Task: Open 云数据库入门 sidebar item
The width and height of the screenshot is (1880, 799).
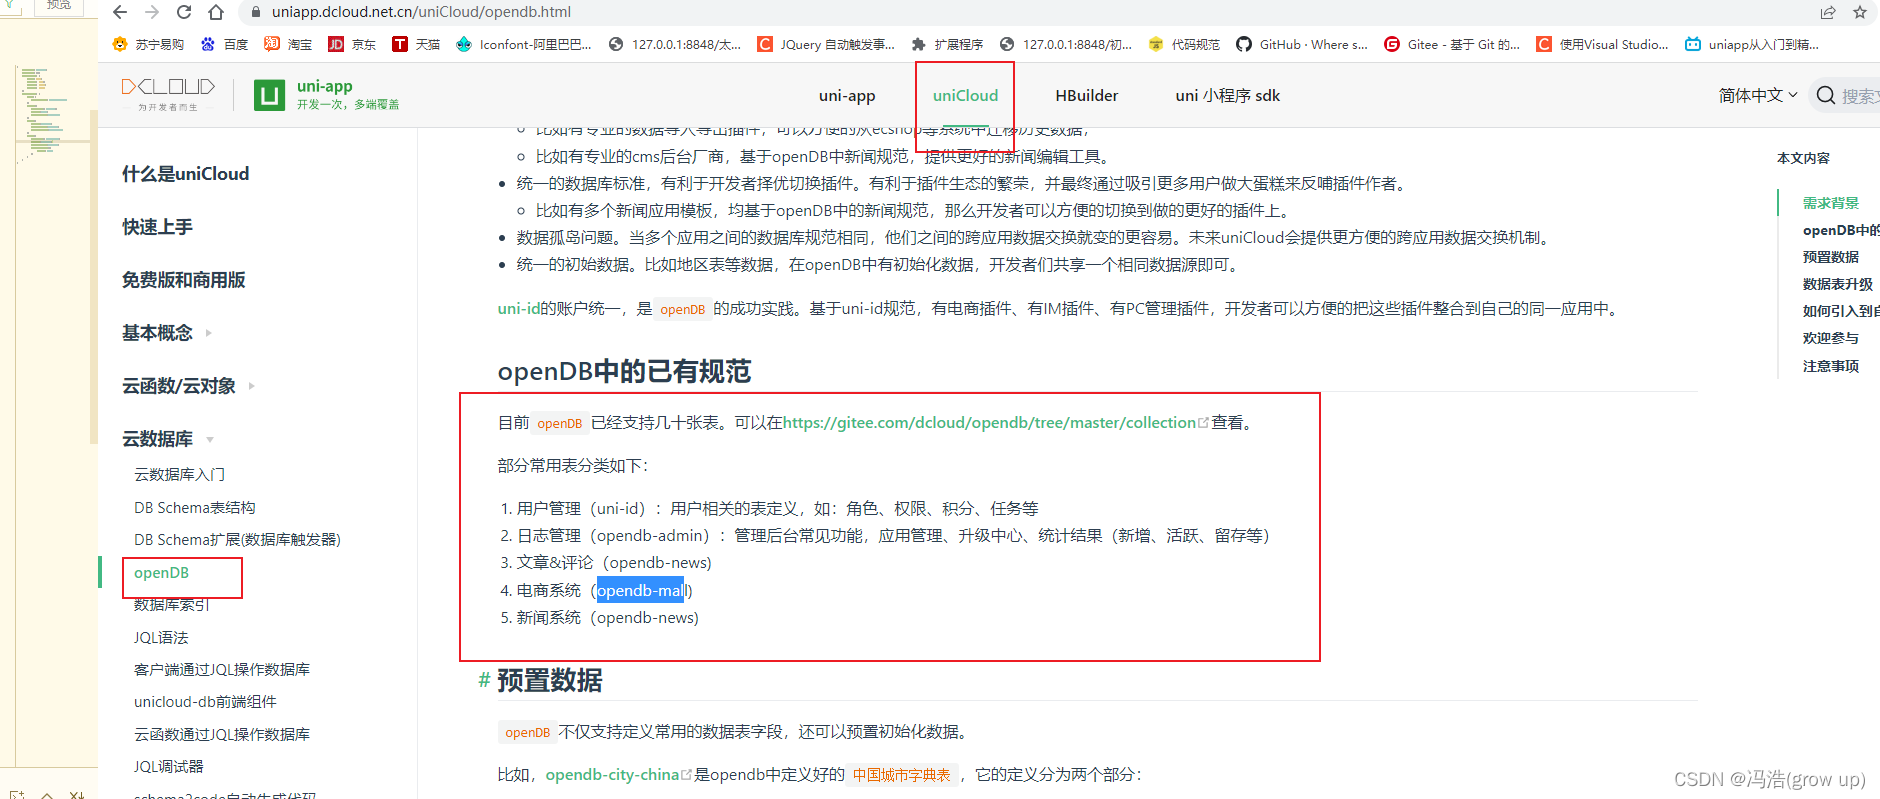Action: tap(179, 475)
